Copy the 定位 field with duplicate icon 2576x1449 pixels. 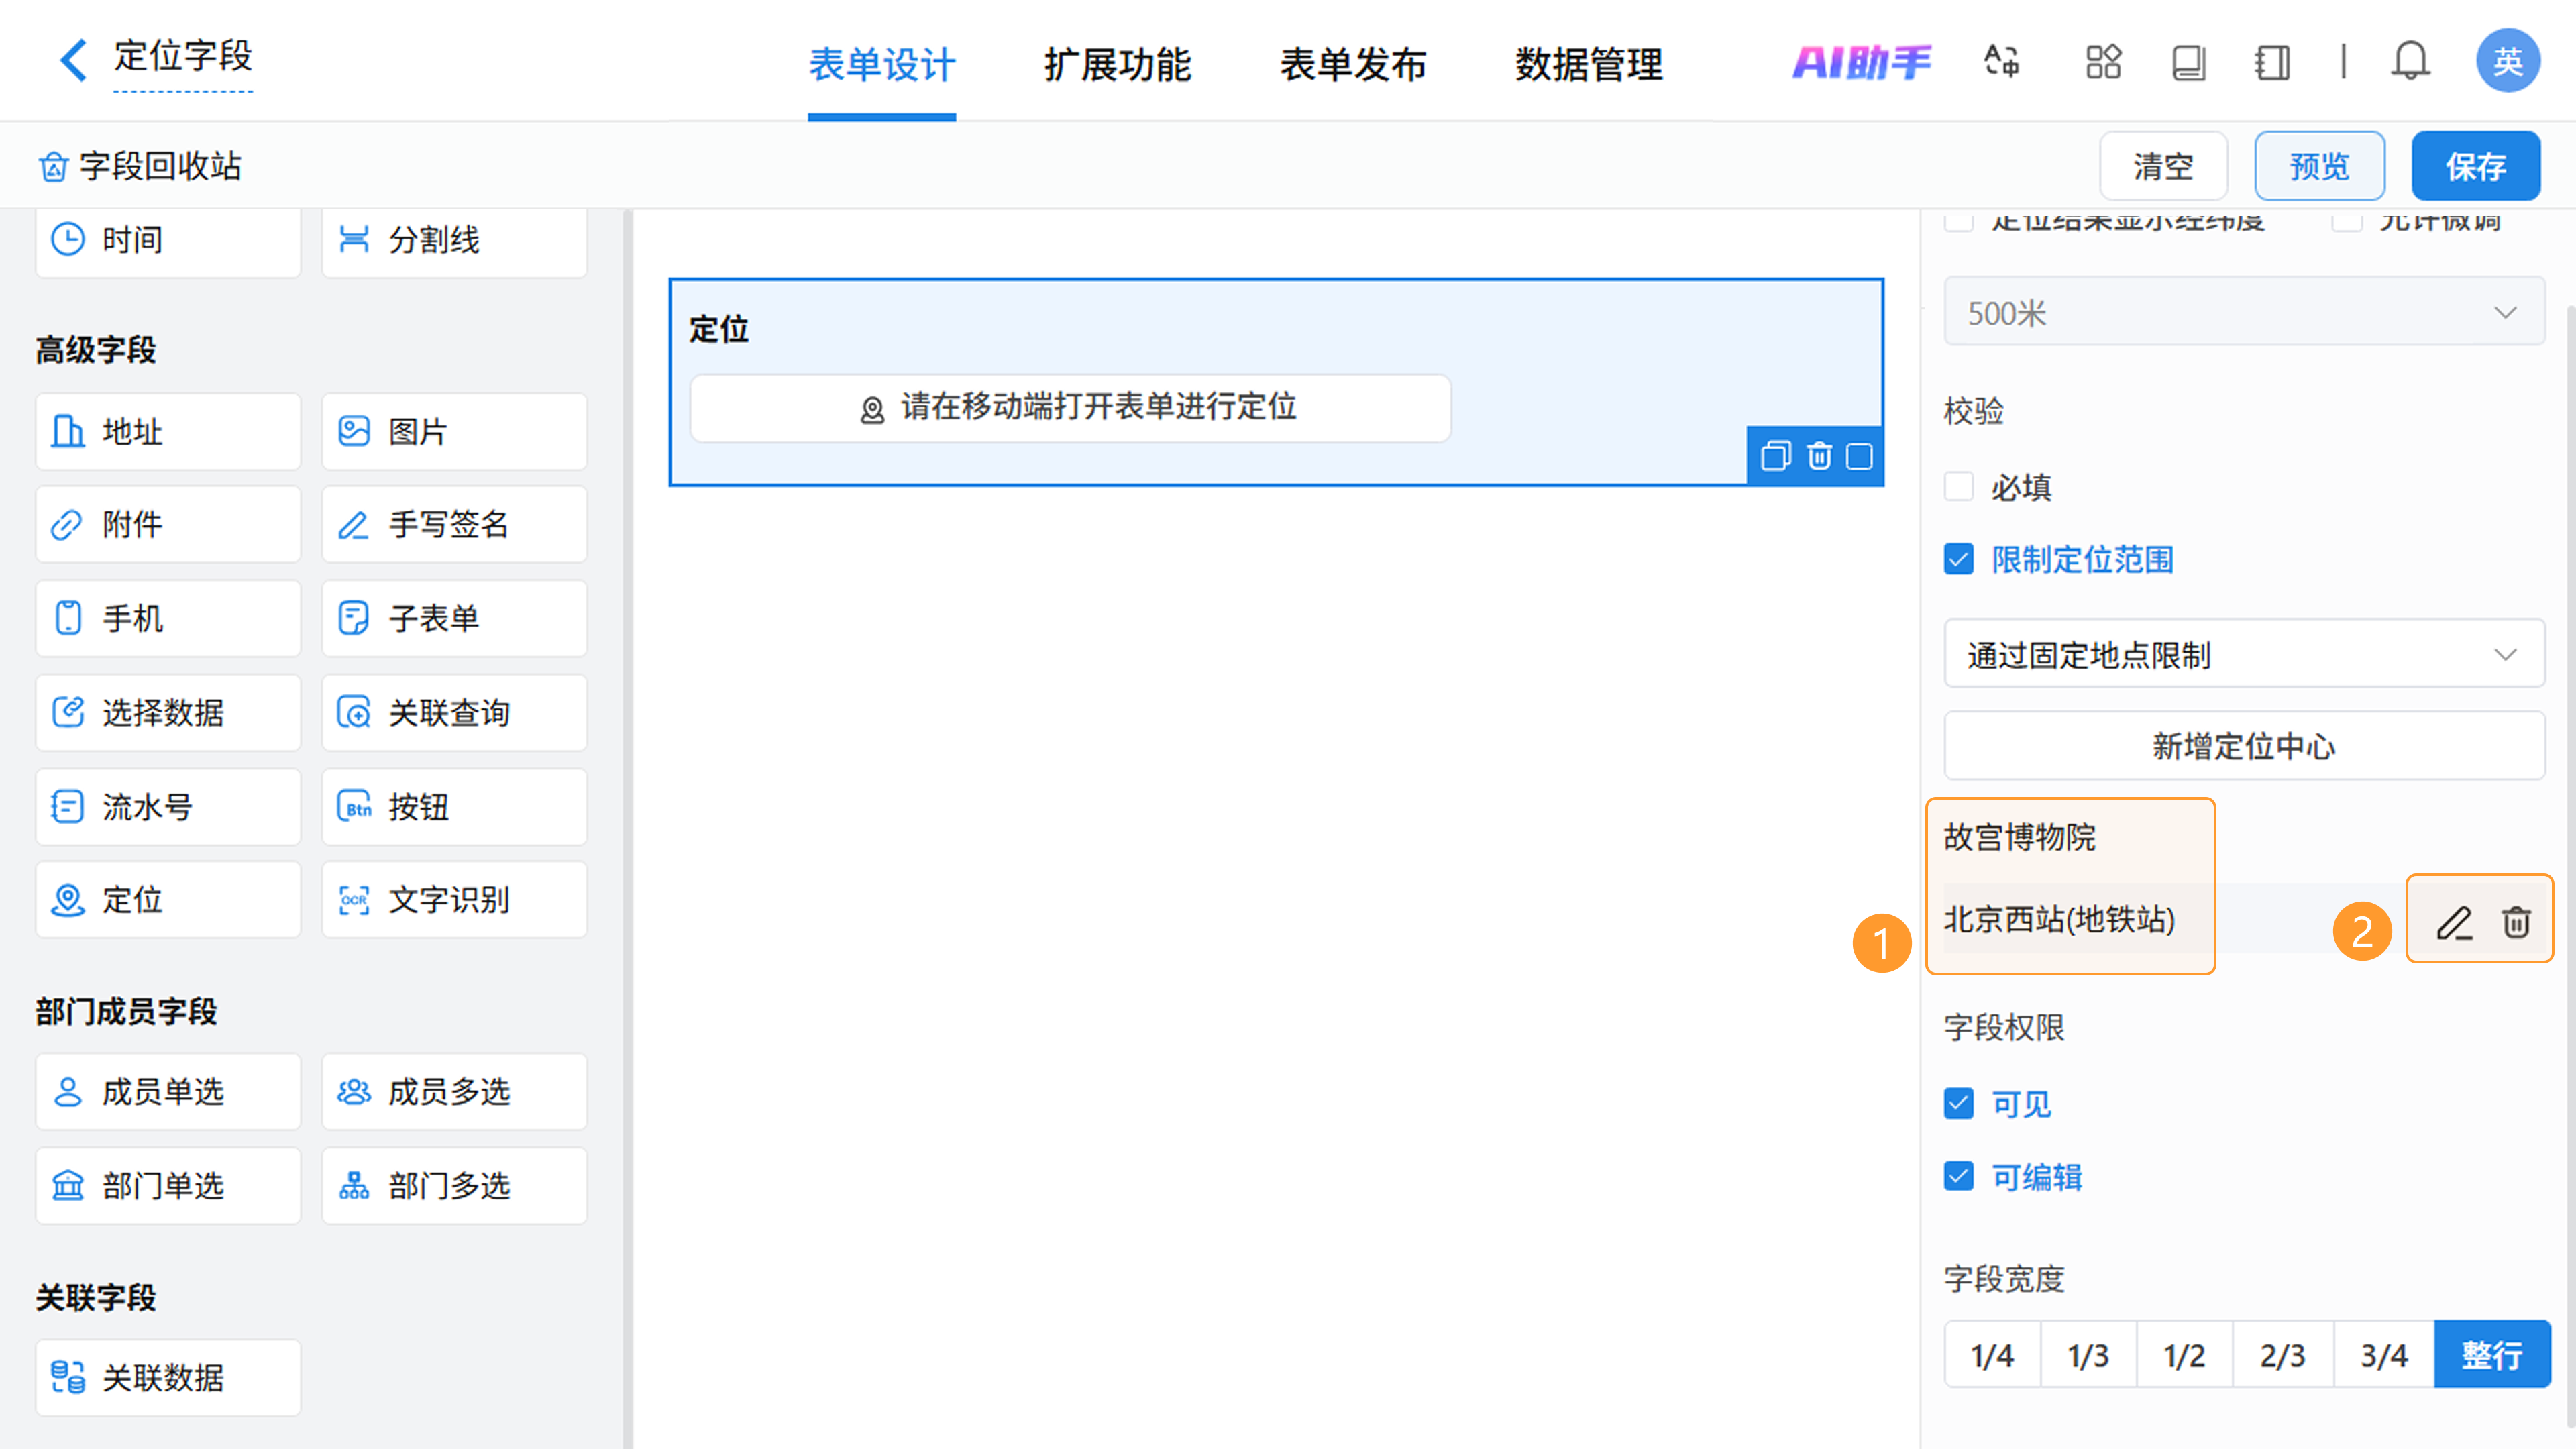coord(1775,456)
